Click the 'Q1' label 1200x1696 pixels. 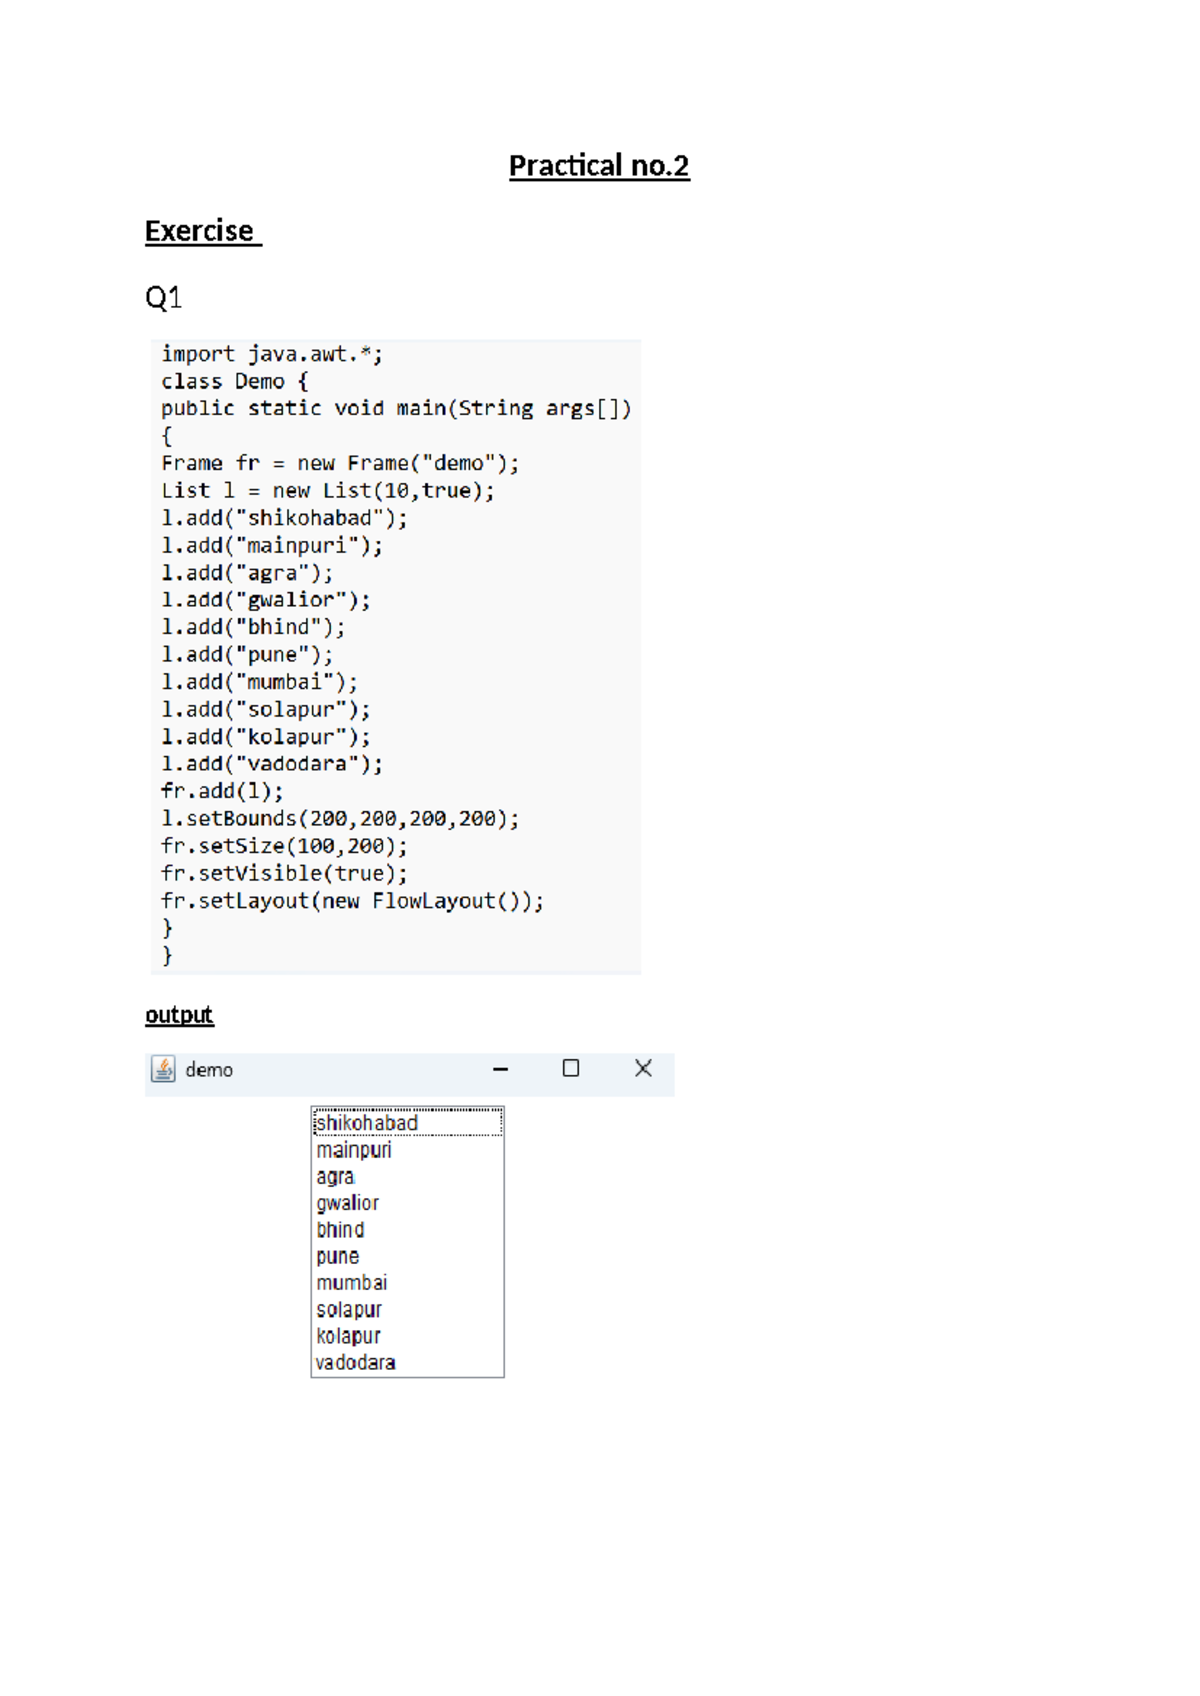163,297
